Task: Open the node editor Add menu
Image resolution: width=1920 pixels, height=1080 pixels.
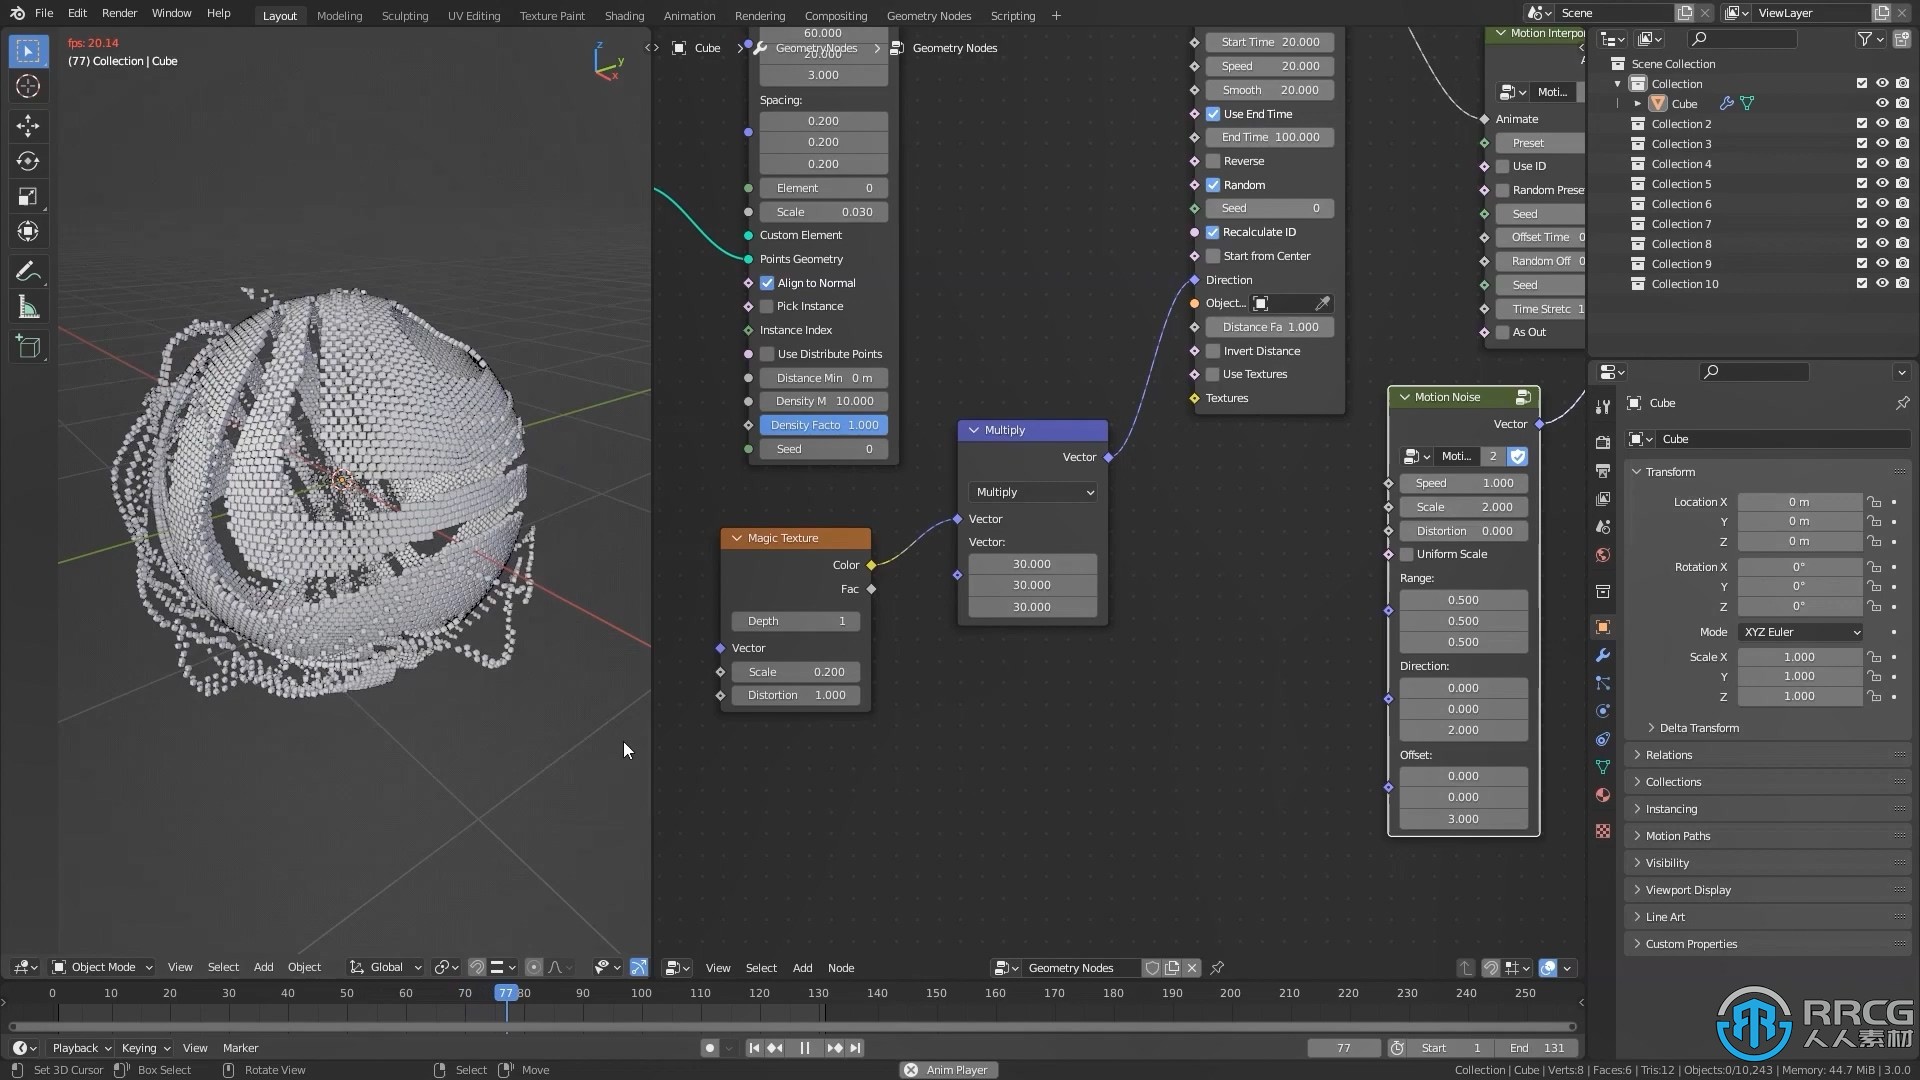Action: pos(802,968)
